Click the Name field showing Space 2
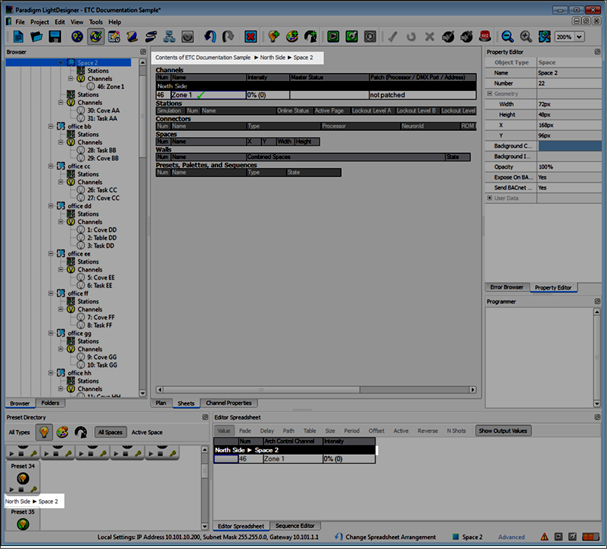Image resolution: width=607 pixels, height=554 pixels. pos(569,73)
